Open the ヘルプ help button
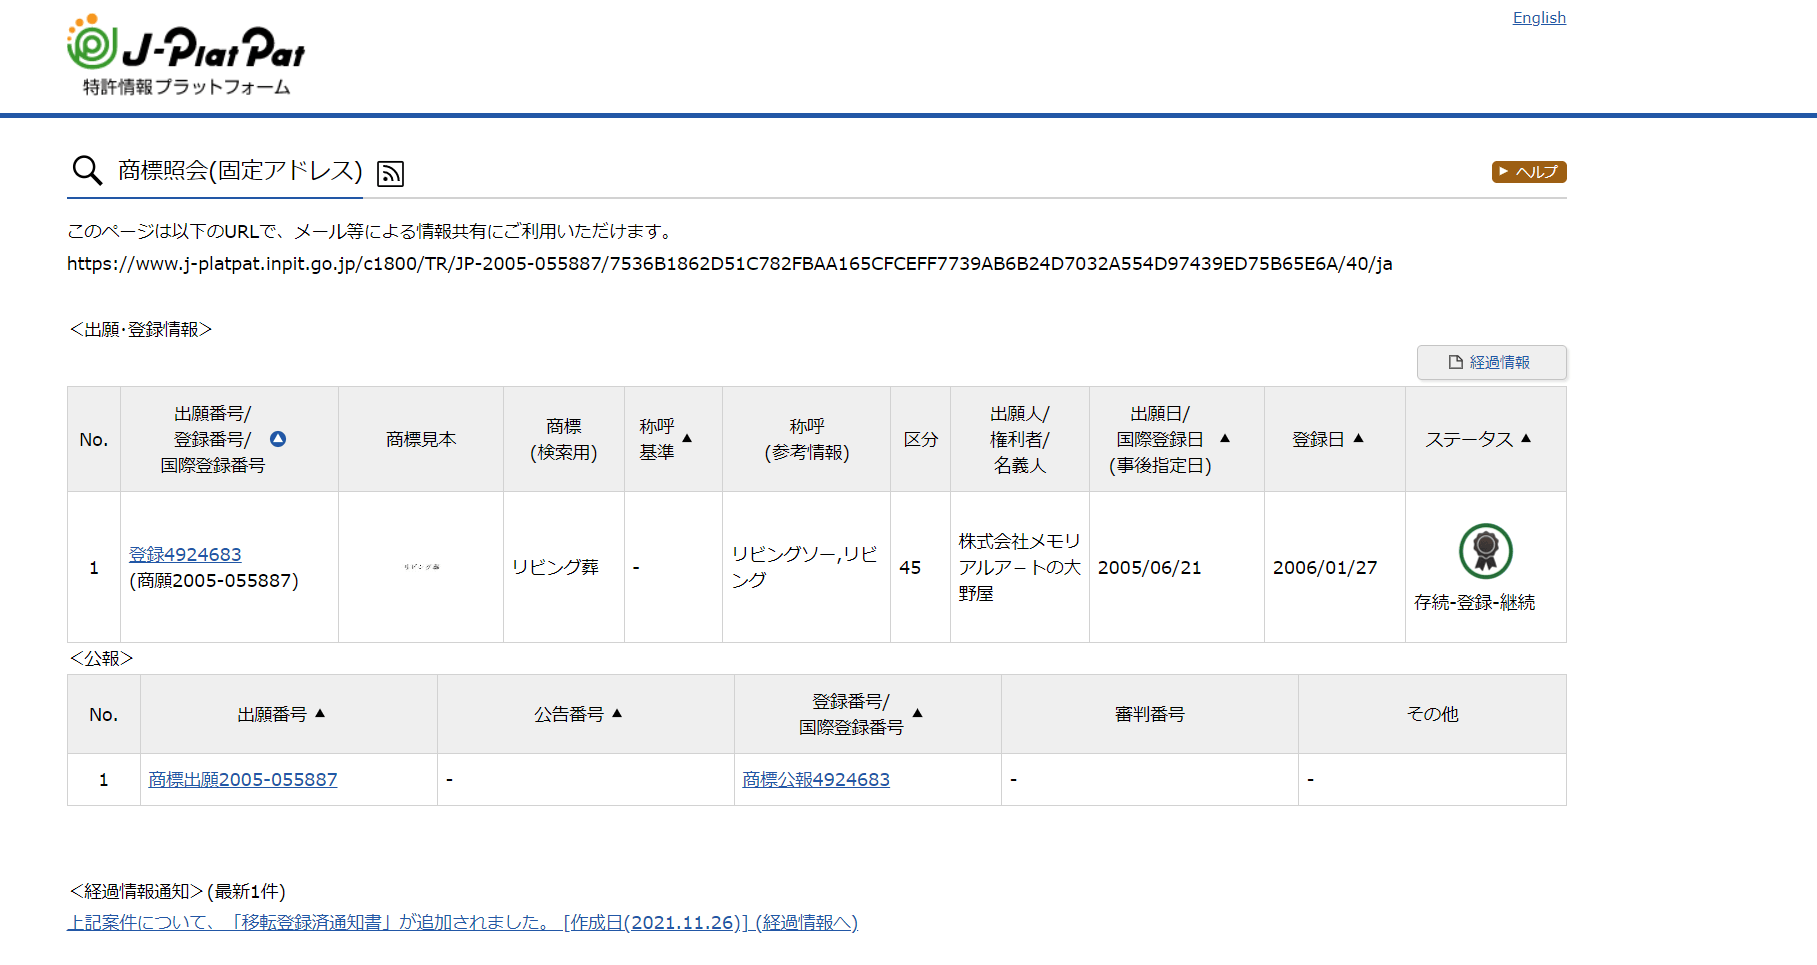 (1528, 172)
